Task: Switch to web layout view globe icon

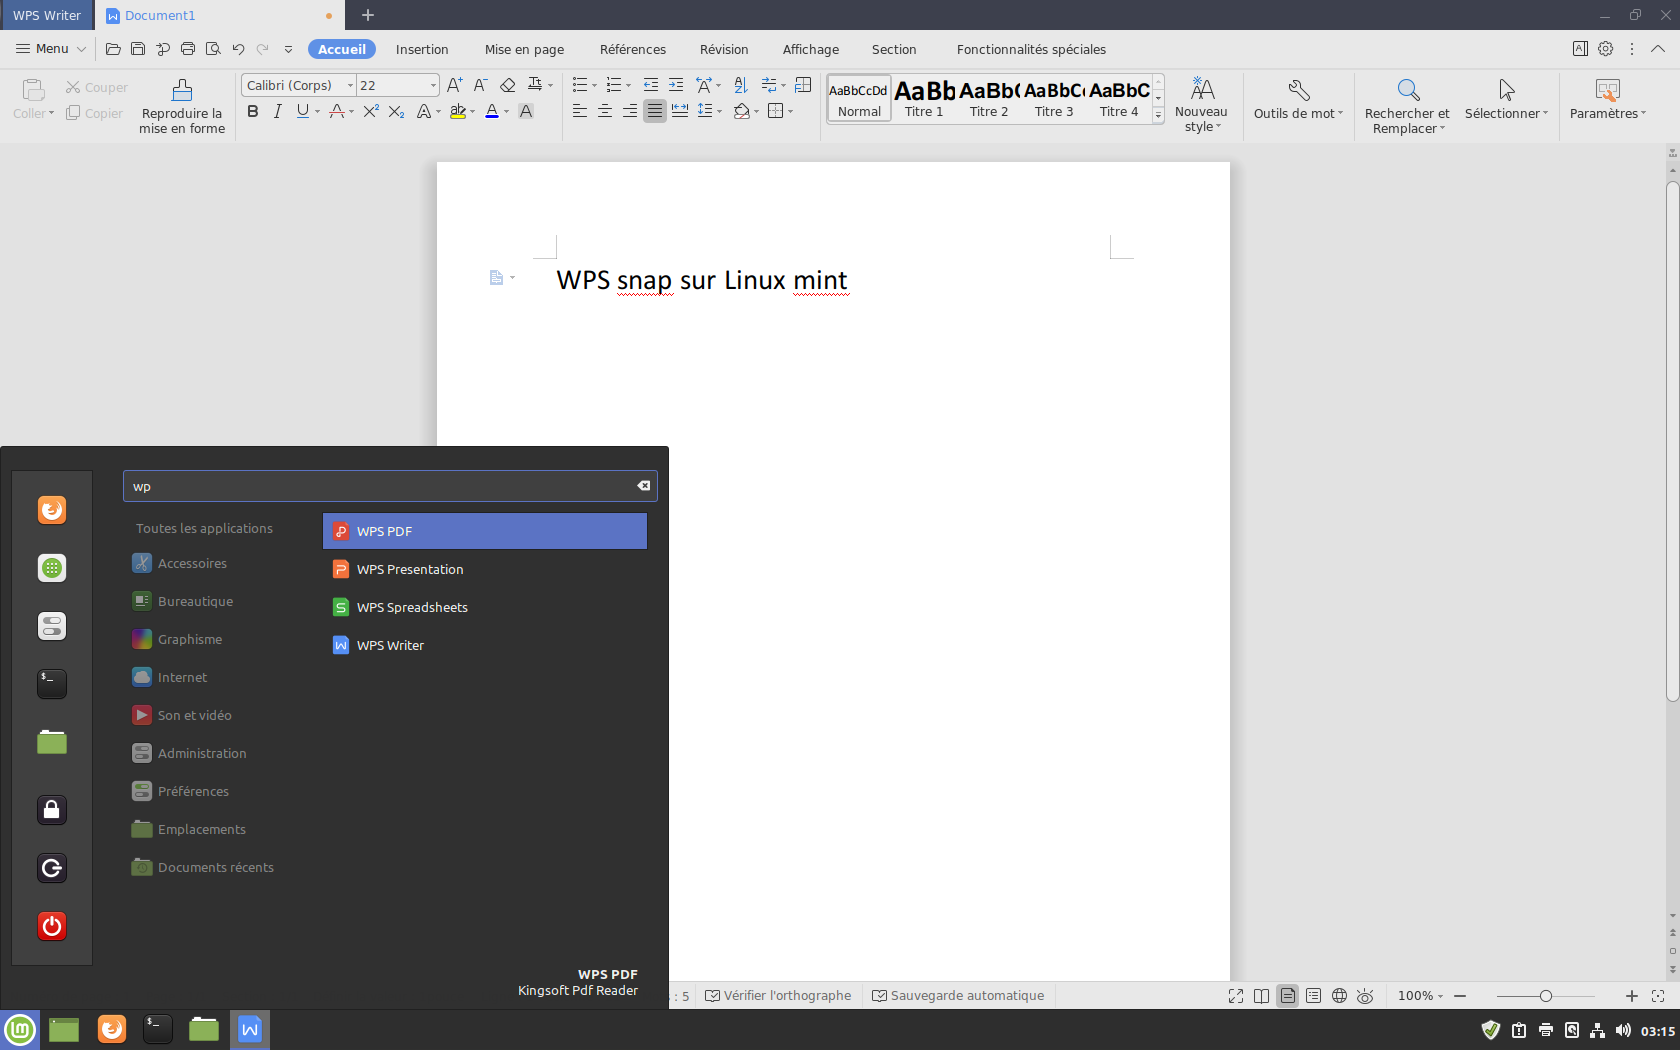Action: point(1339,996)
